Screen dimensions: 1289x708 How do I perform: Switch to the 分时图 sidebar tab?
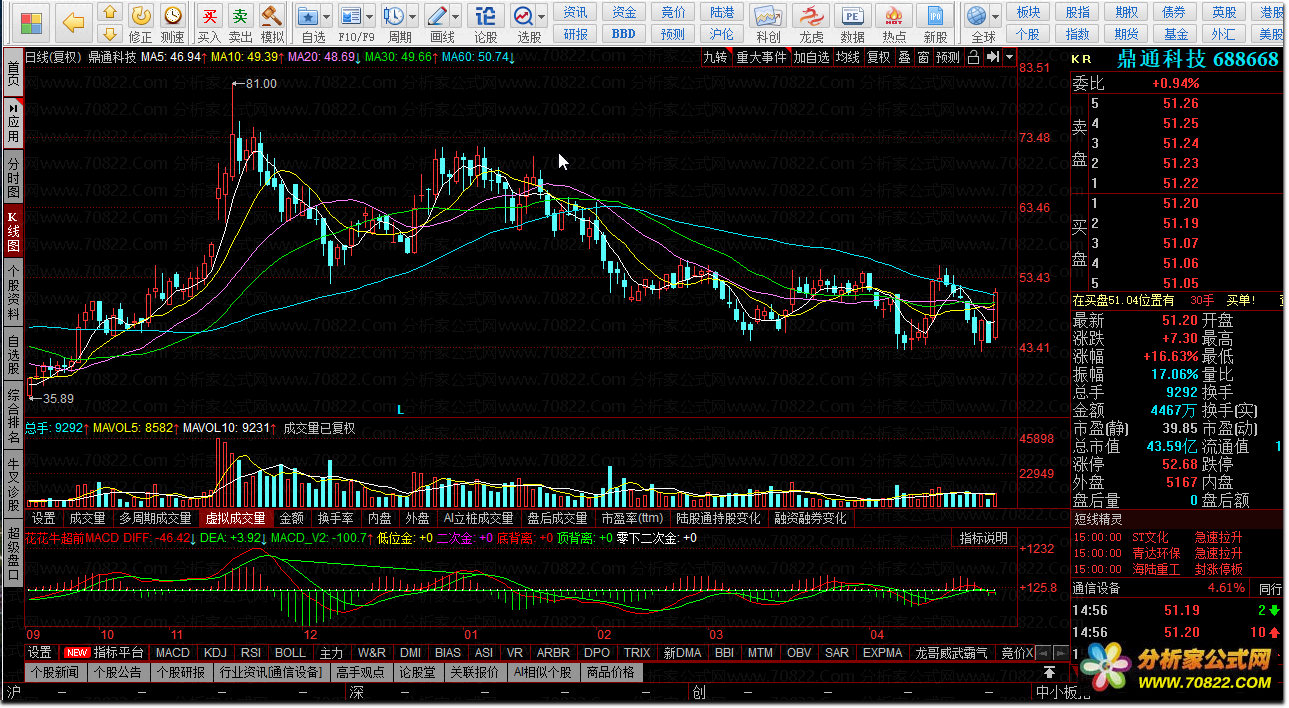(13, 177)
